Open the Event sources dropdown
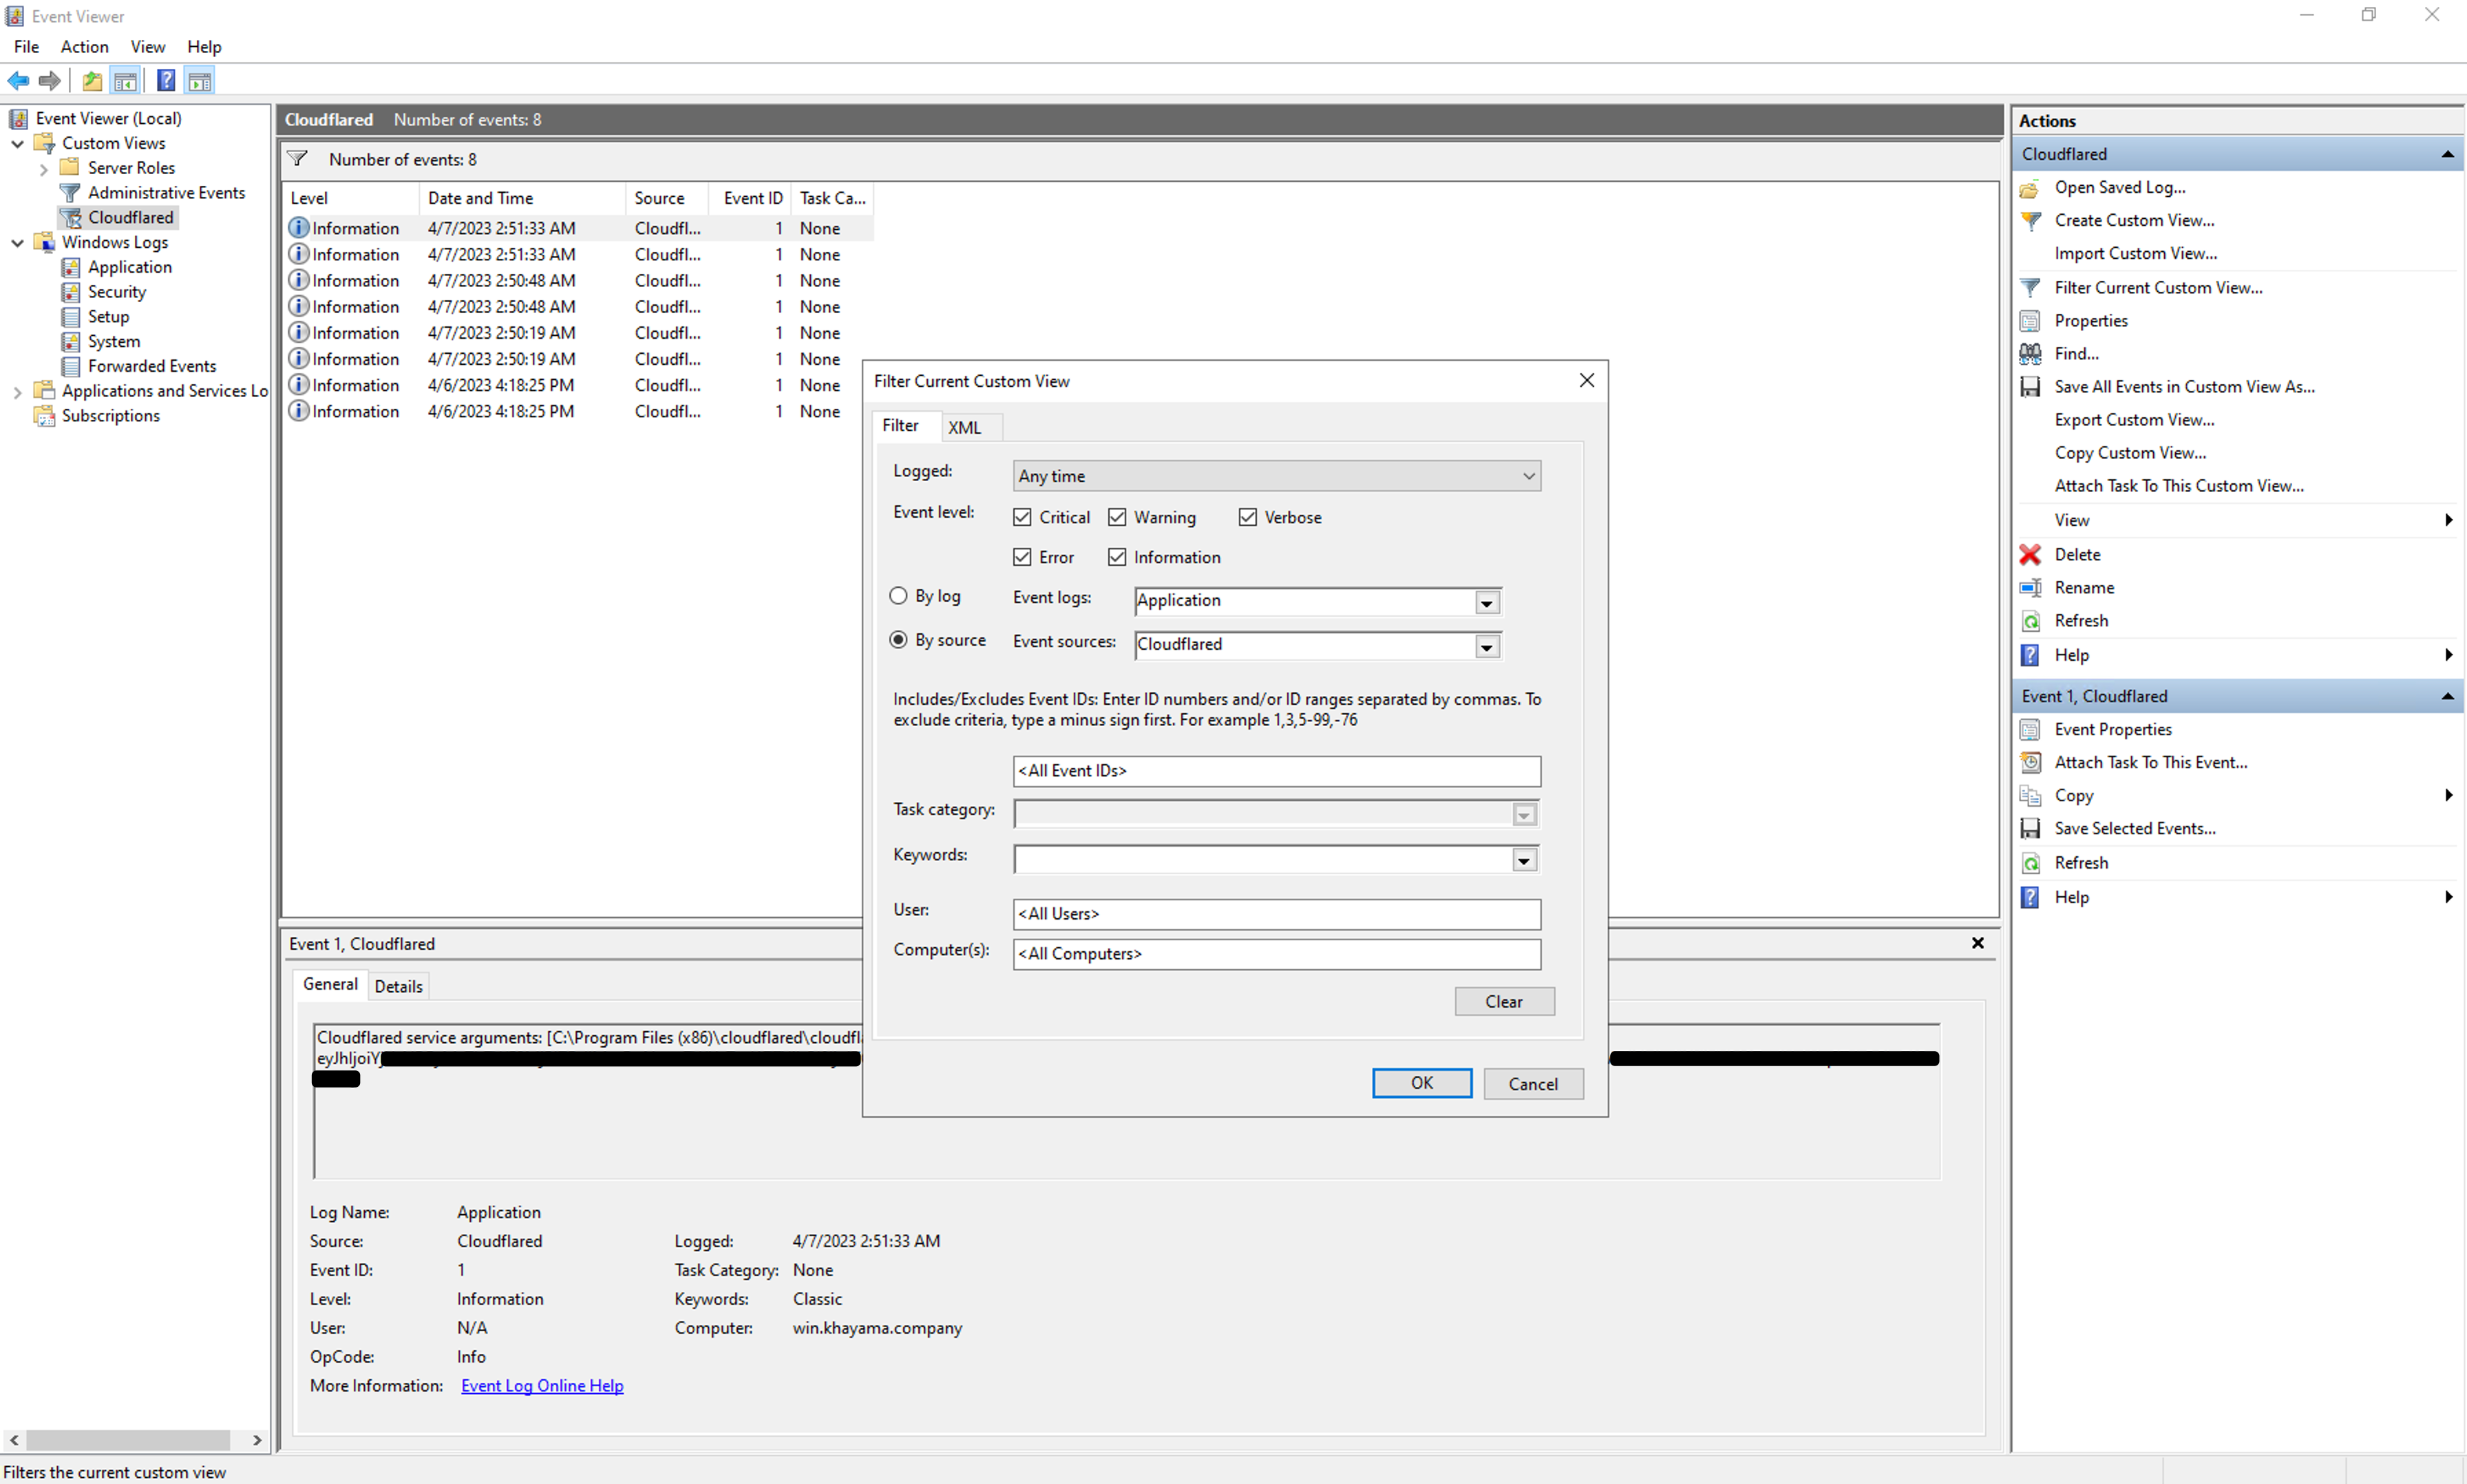 [x=1487, y=646]
